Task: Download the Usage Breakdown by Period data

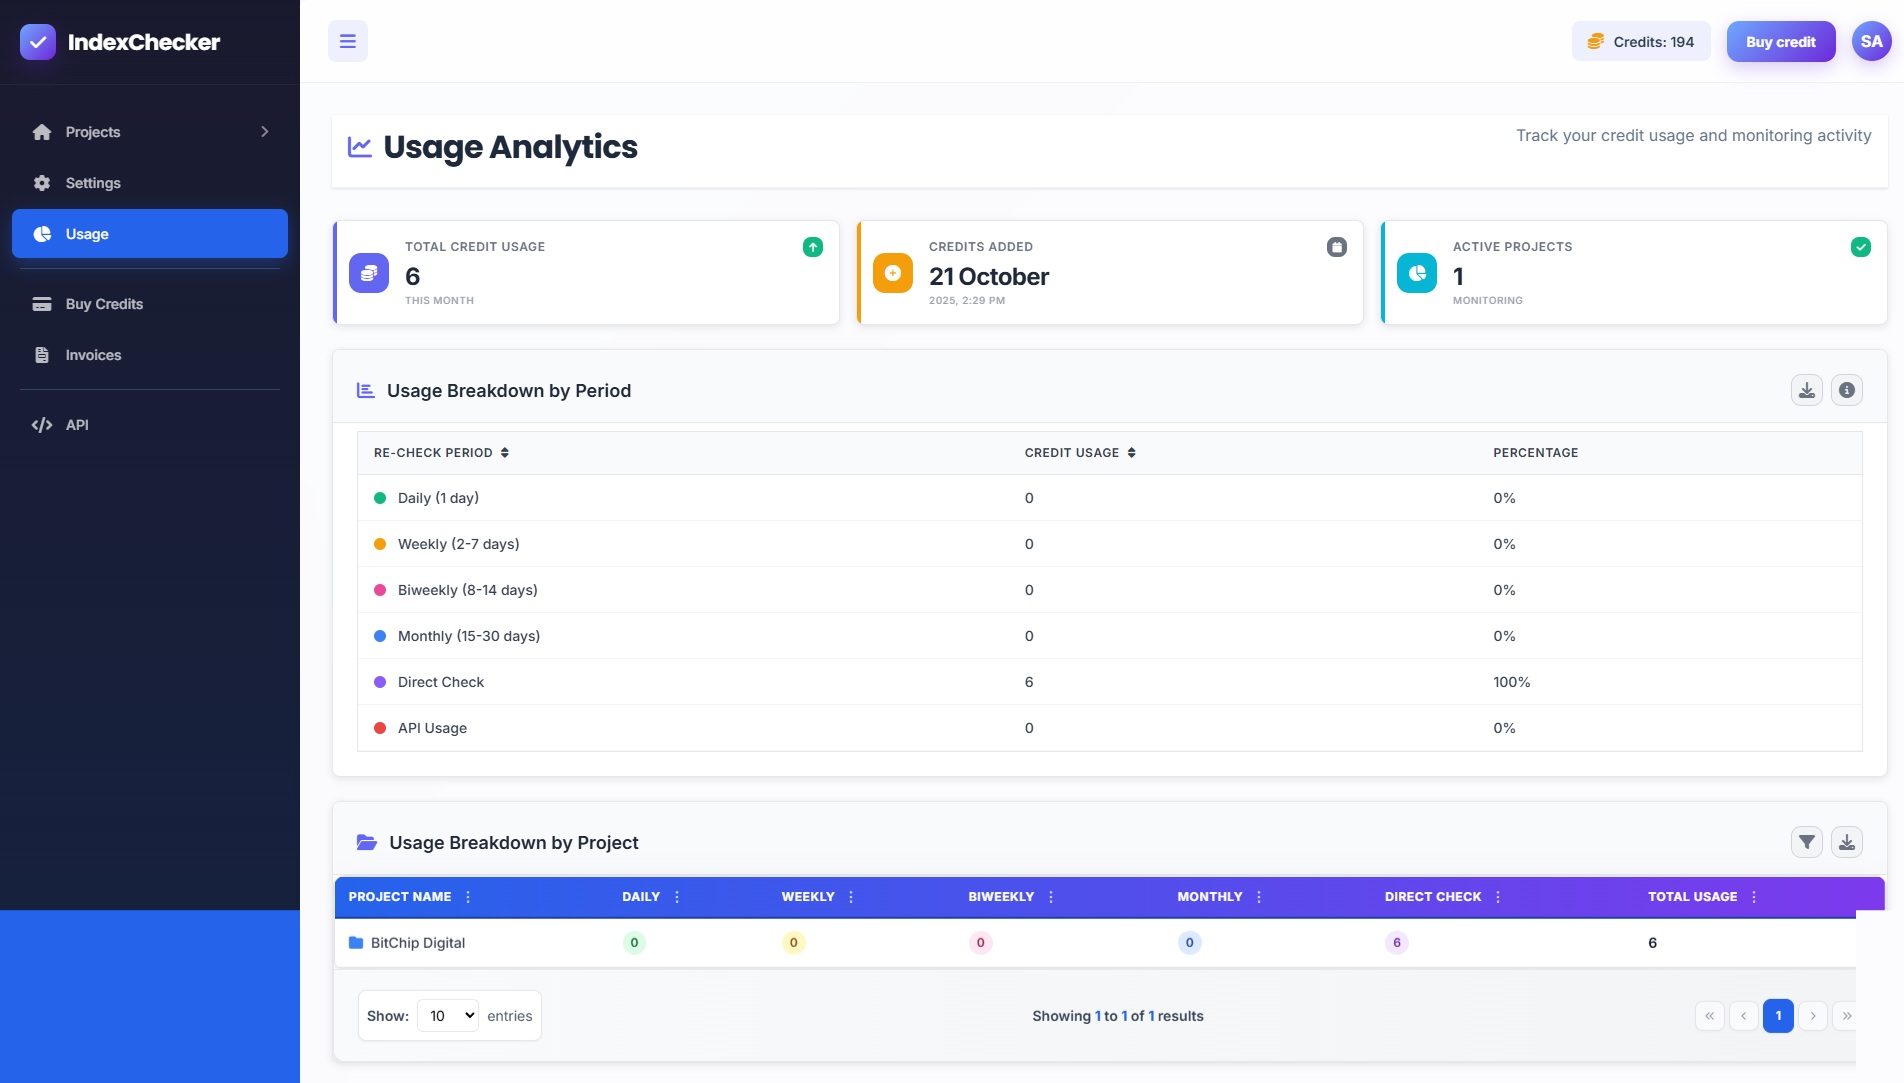Action: 1806,390
